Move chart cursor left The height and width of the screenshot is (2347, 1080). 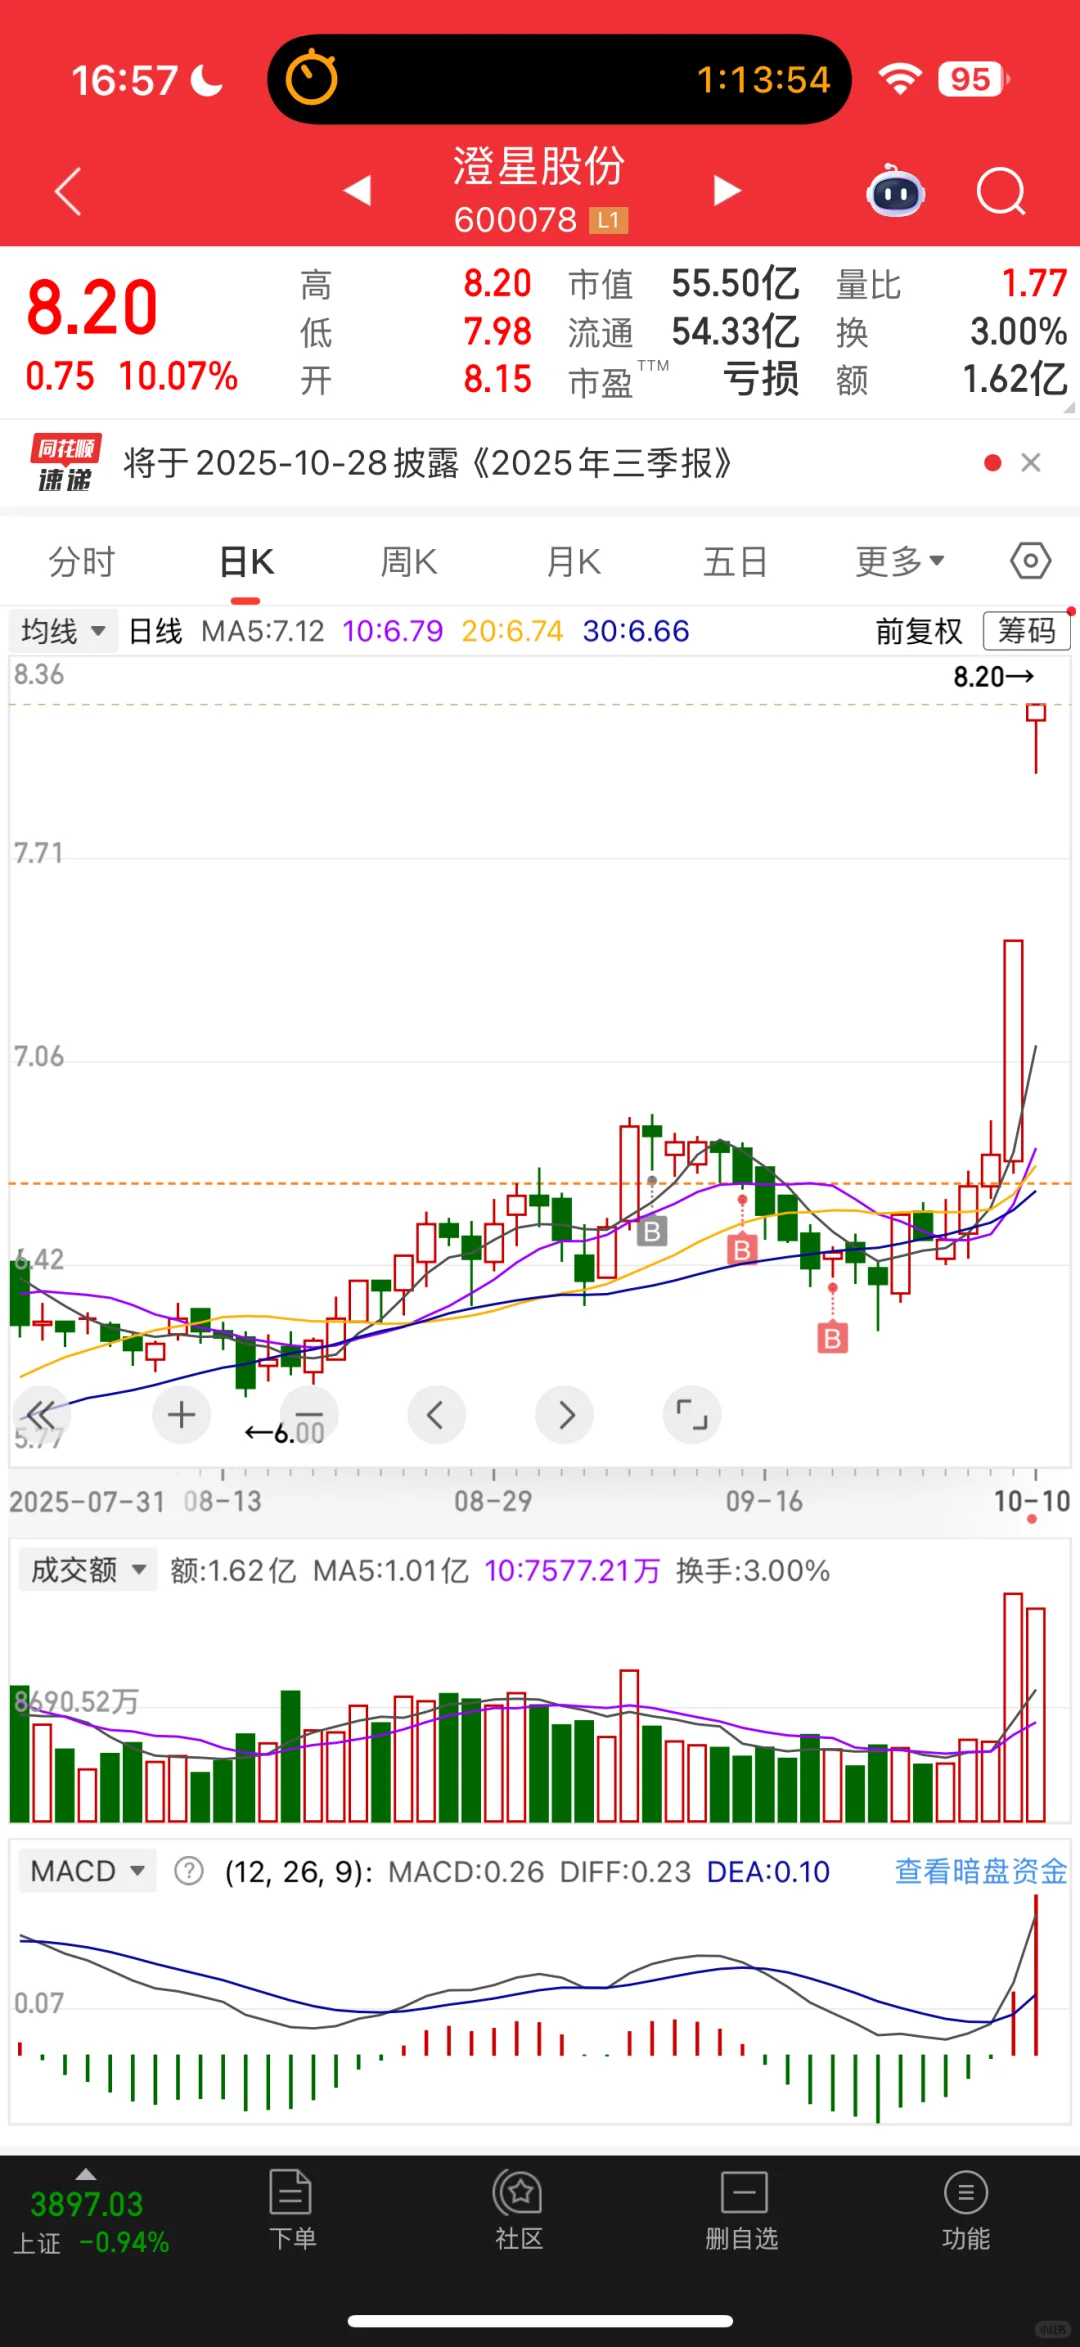coord(436,1415)
